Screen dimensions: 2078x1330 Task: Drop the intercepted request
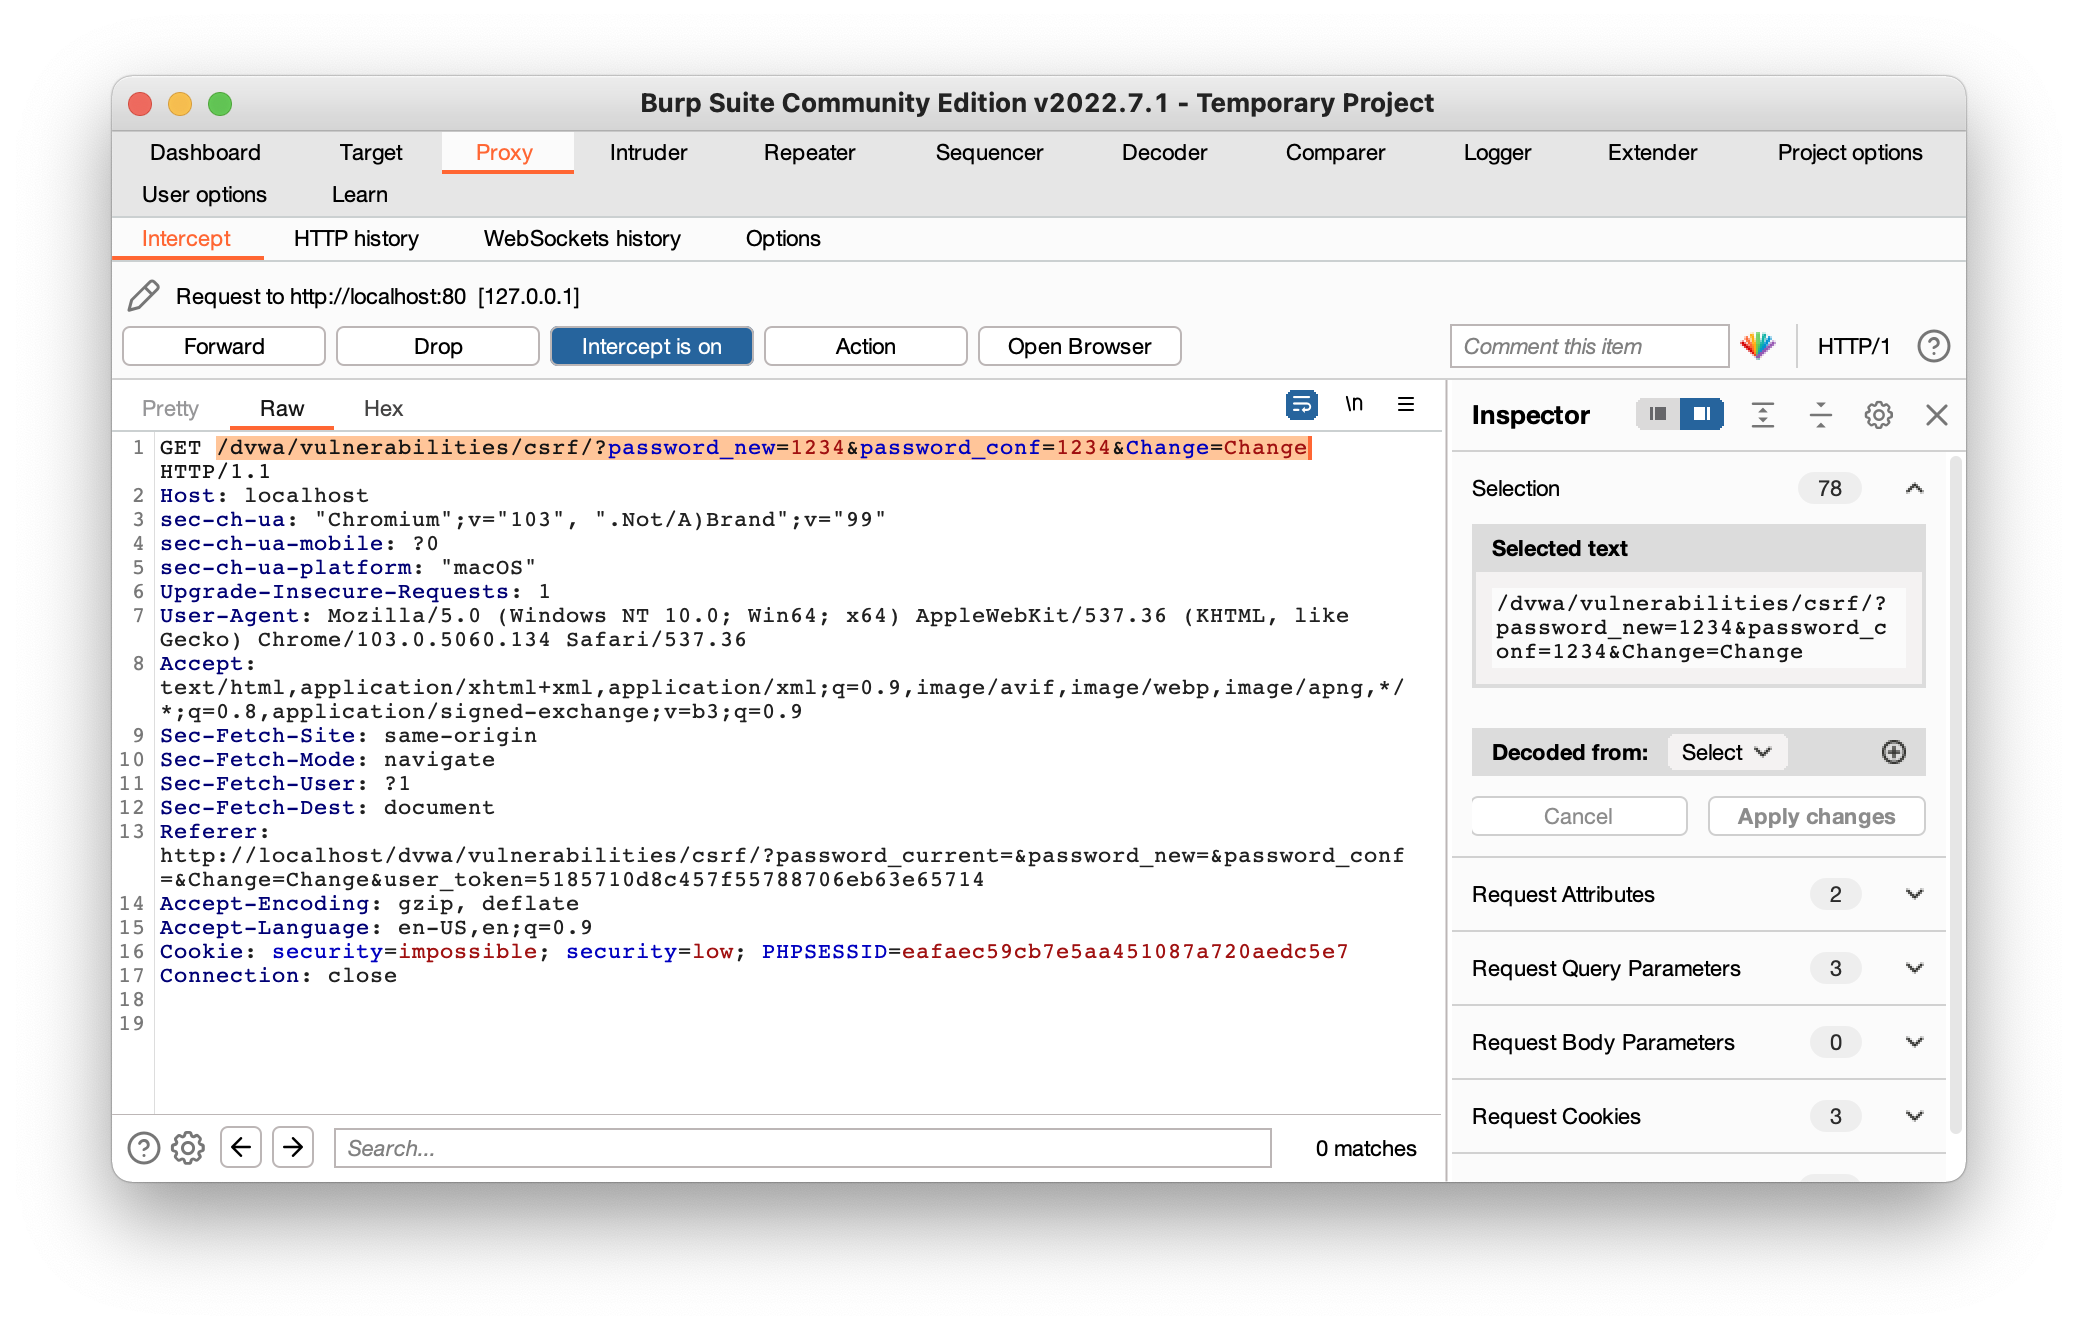[x=438, y=346]
